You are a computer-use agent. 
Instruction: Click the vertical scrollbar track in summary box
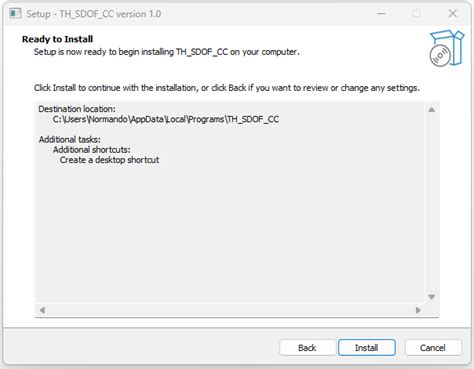pyautogui.click(x=431, y=203)
